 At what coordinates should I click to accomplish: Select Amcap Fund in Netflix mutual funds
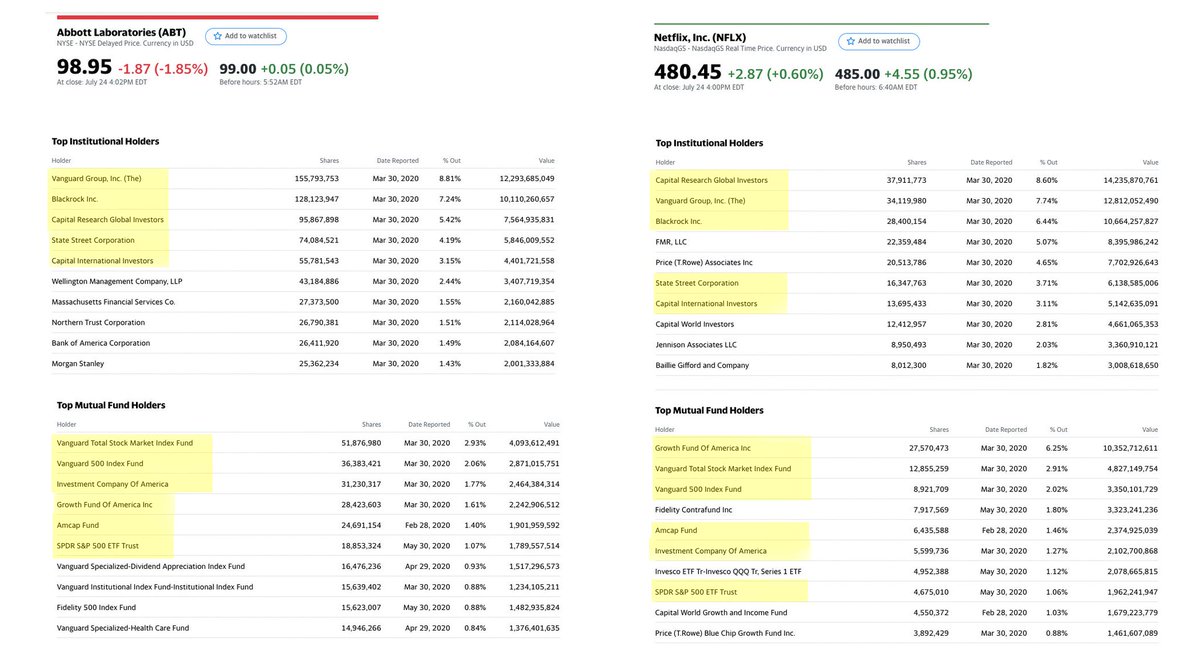click(x=676, y=530)
